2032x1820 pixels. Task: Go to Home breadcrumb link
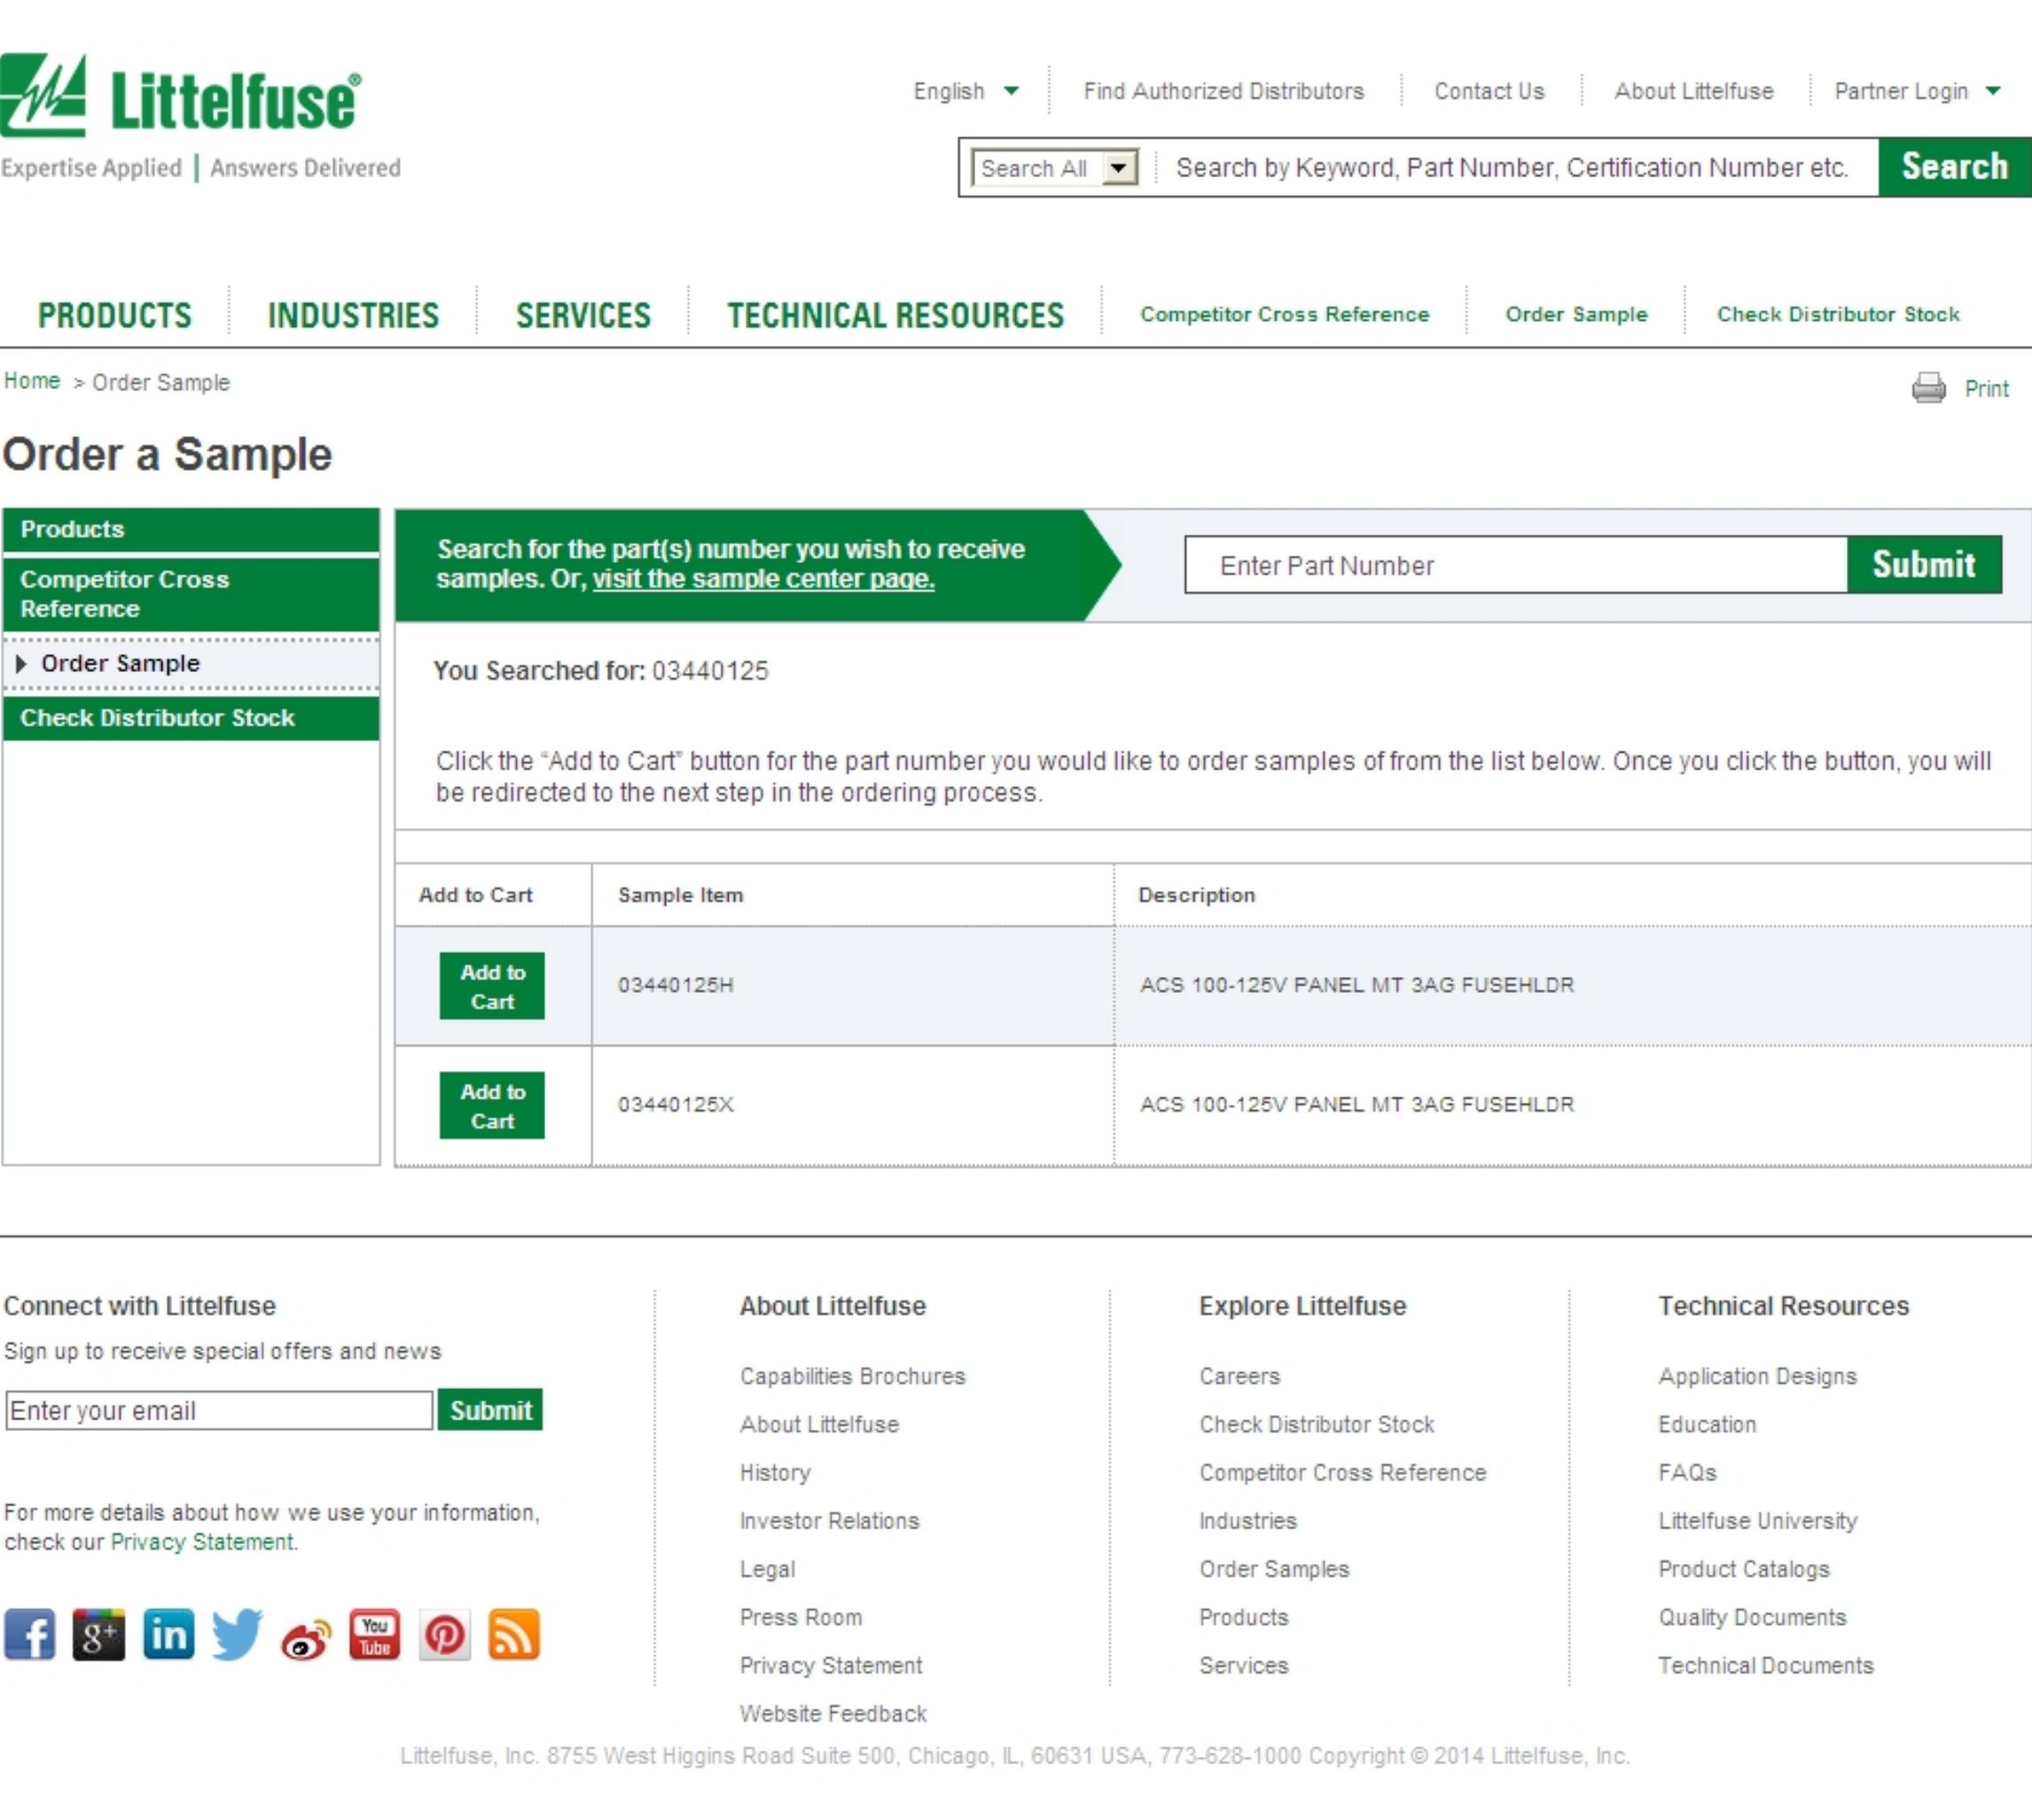(x=32, y=381)
